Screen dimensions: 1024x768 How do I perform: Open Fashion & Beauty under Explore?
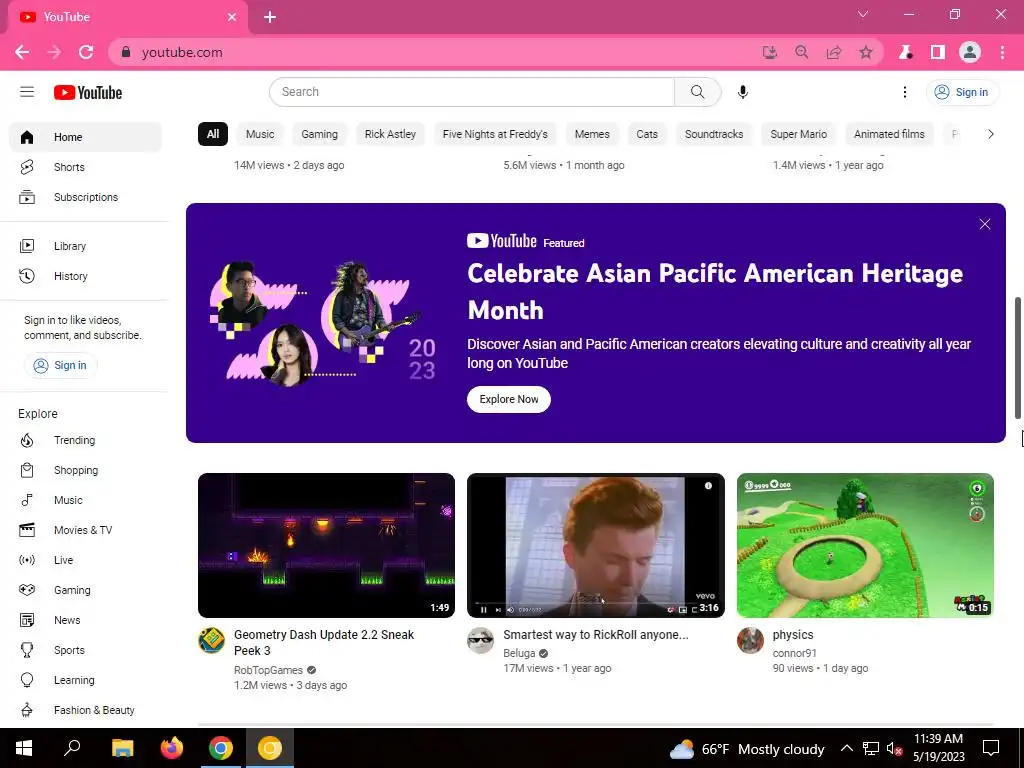(85, 711)
